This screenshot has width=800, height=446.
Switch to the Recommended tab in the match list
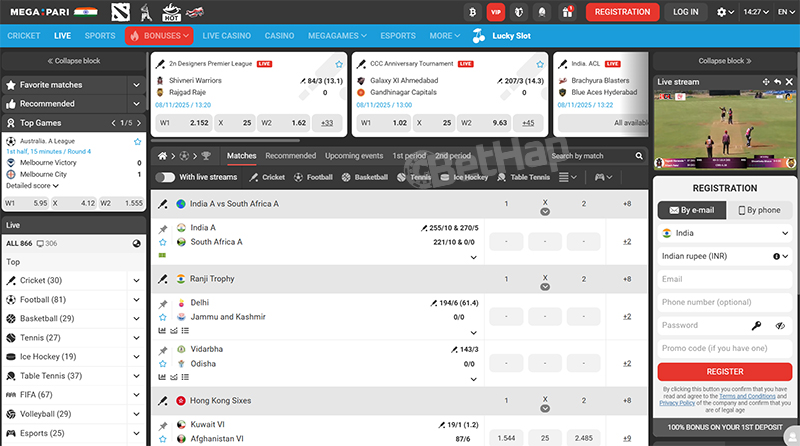click(x=290, y=156)
